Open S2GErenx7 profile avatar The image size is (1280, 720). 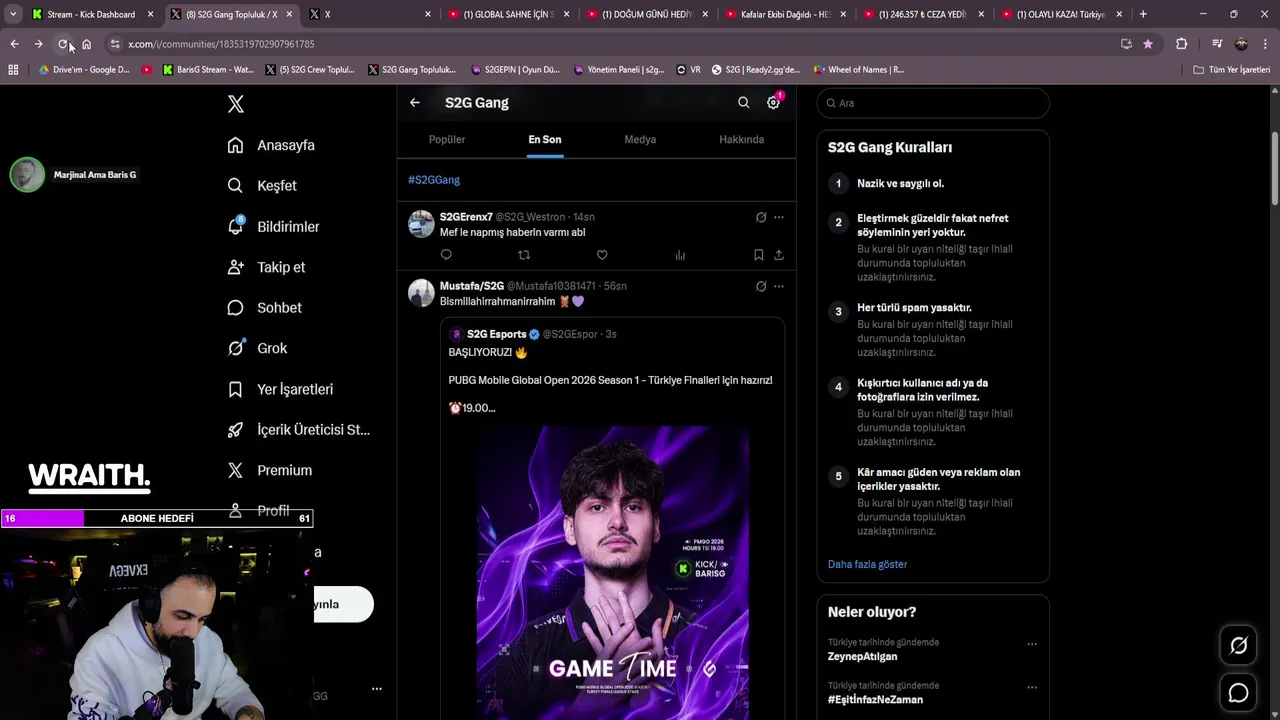point(421,223)
